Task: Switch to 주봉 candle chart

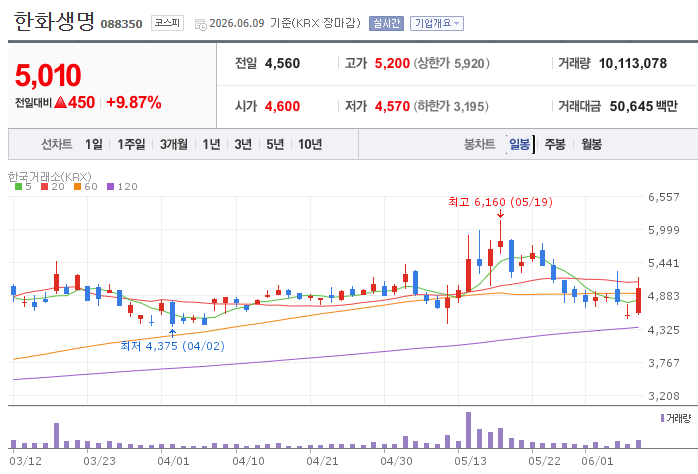Action: click(555, 144)
